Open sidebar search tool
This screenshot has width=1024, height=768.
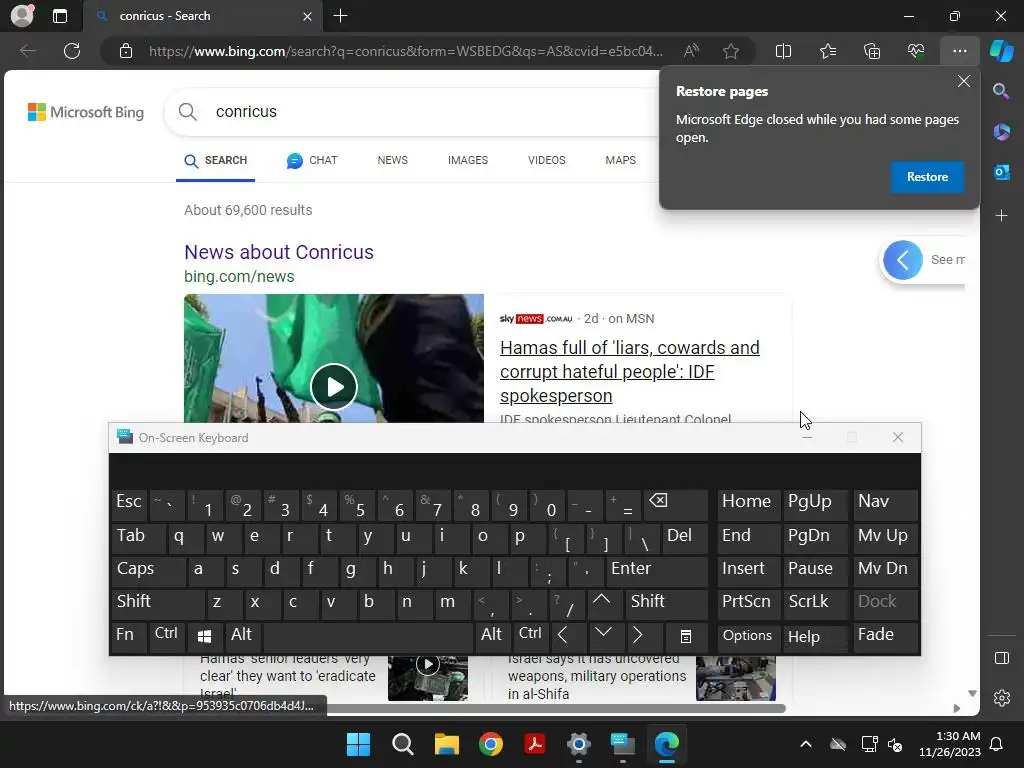(x=1001, y=91)
